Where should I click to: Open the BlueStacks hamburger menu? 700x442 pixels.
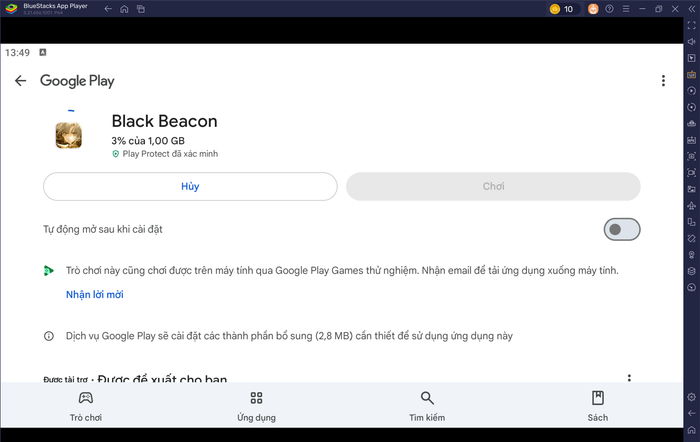(626, 9)
